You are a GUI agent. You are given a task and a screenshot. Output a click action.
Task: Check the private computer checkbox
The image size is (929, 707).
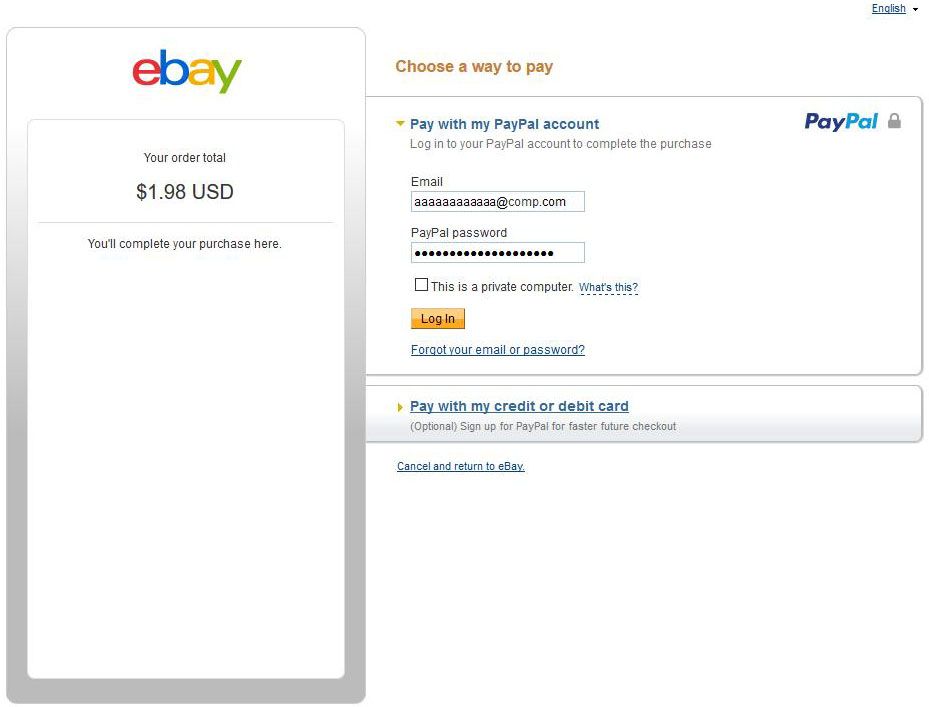coord(421,285)
